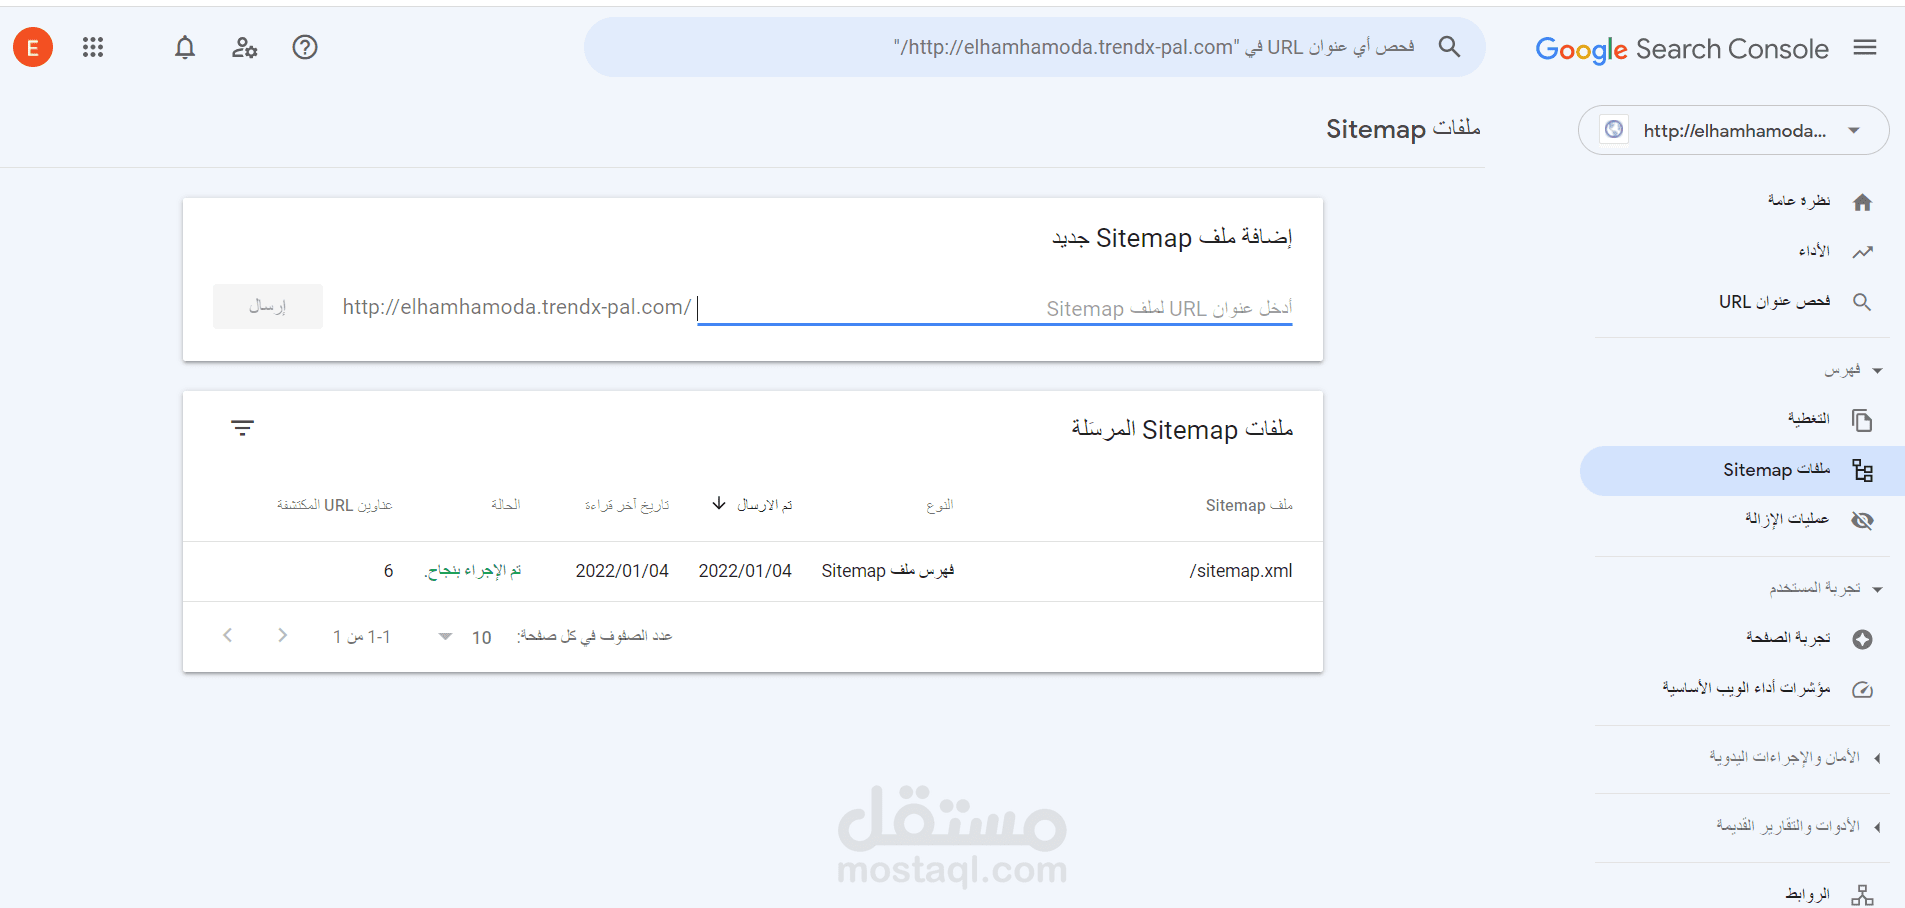
Task: Click the النوع type column header
Action: [940, 505]
